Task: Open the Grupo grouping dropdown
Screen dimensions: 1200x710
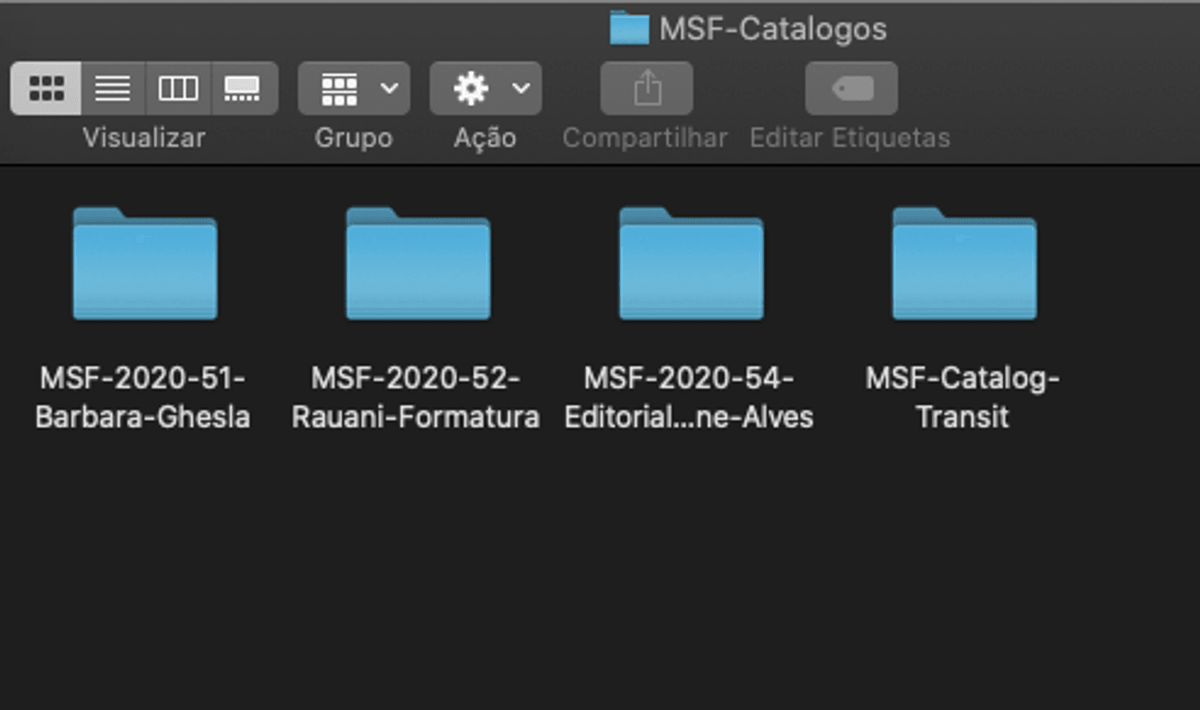Action: click(x=354, y=89)
